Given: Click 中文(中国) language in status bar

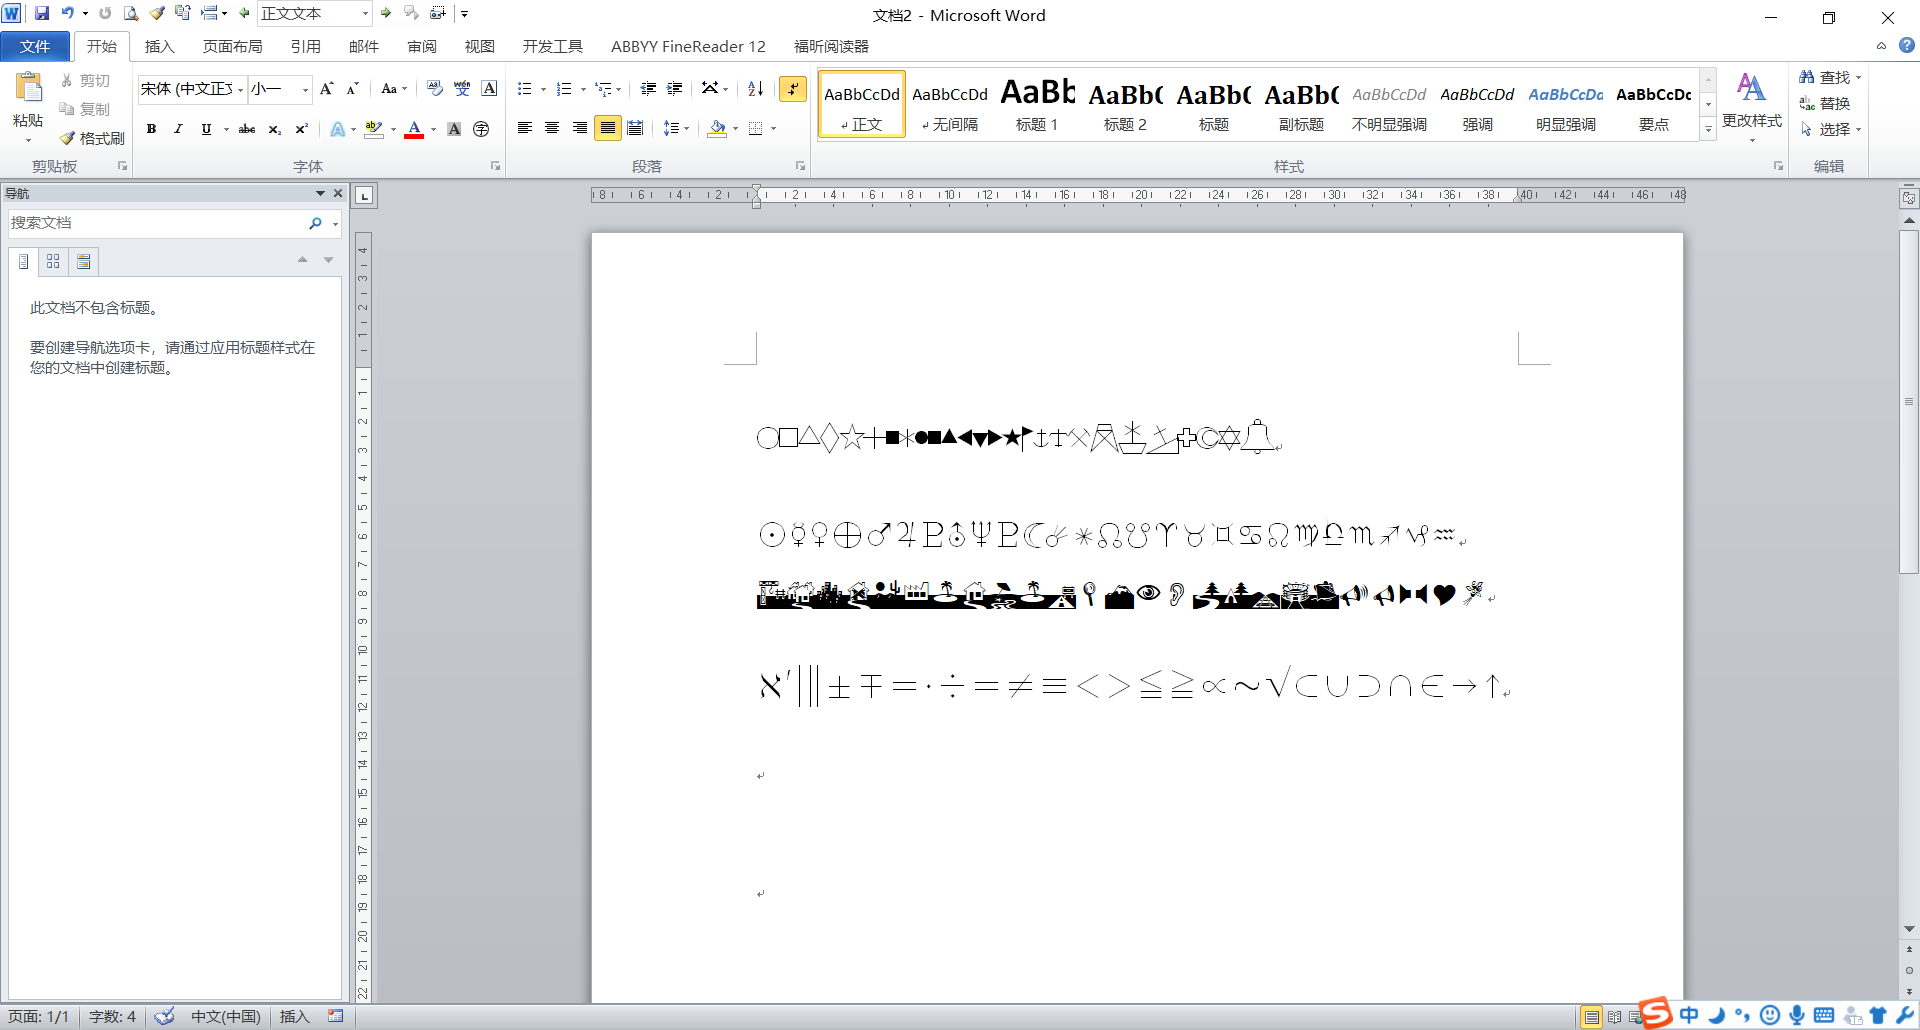Looking at the screenshot, I should (225, 1016).
